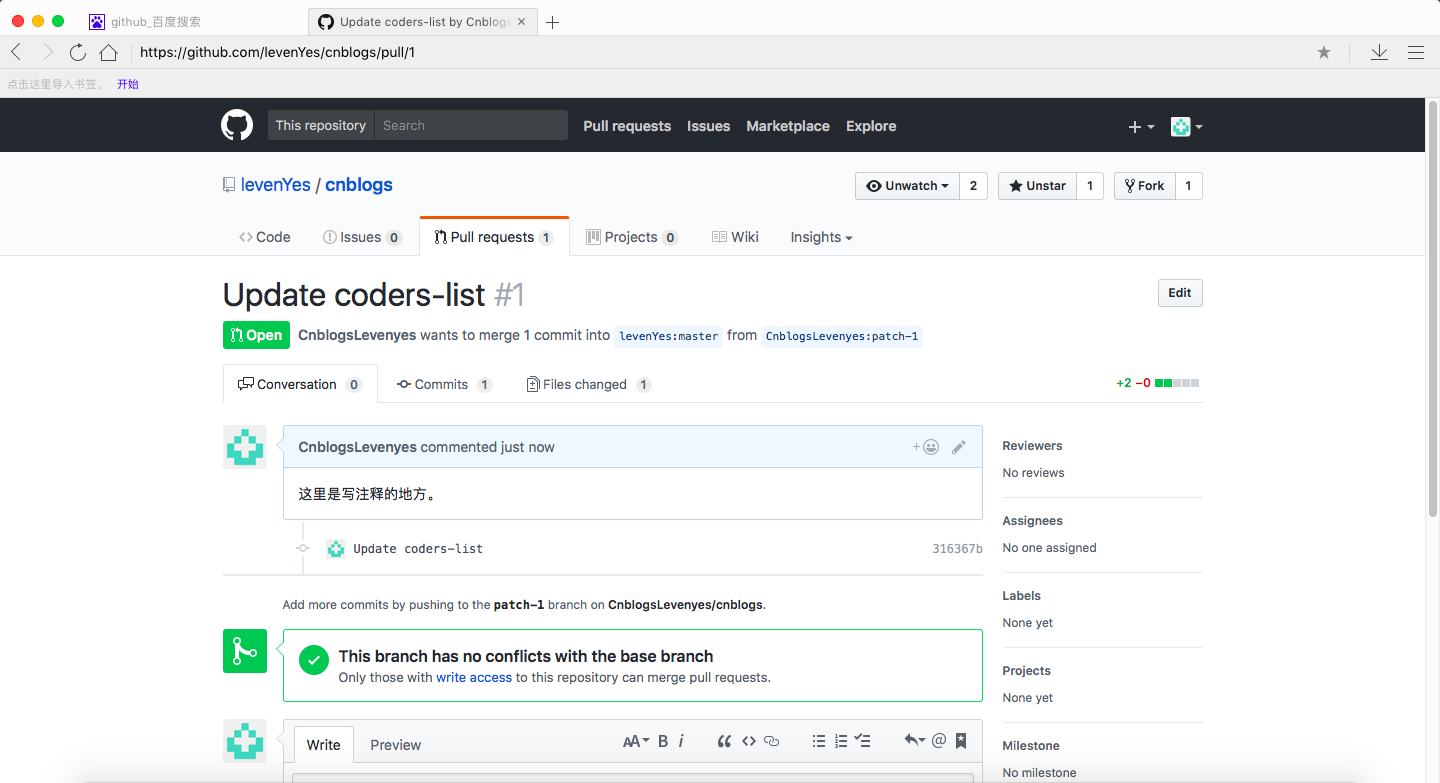The width and height of the screenshot is (1440, 783).
Task: Click the browser forward arrow
Action: pos(47,52)
